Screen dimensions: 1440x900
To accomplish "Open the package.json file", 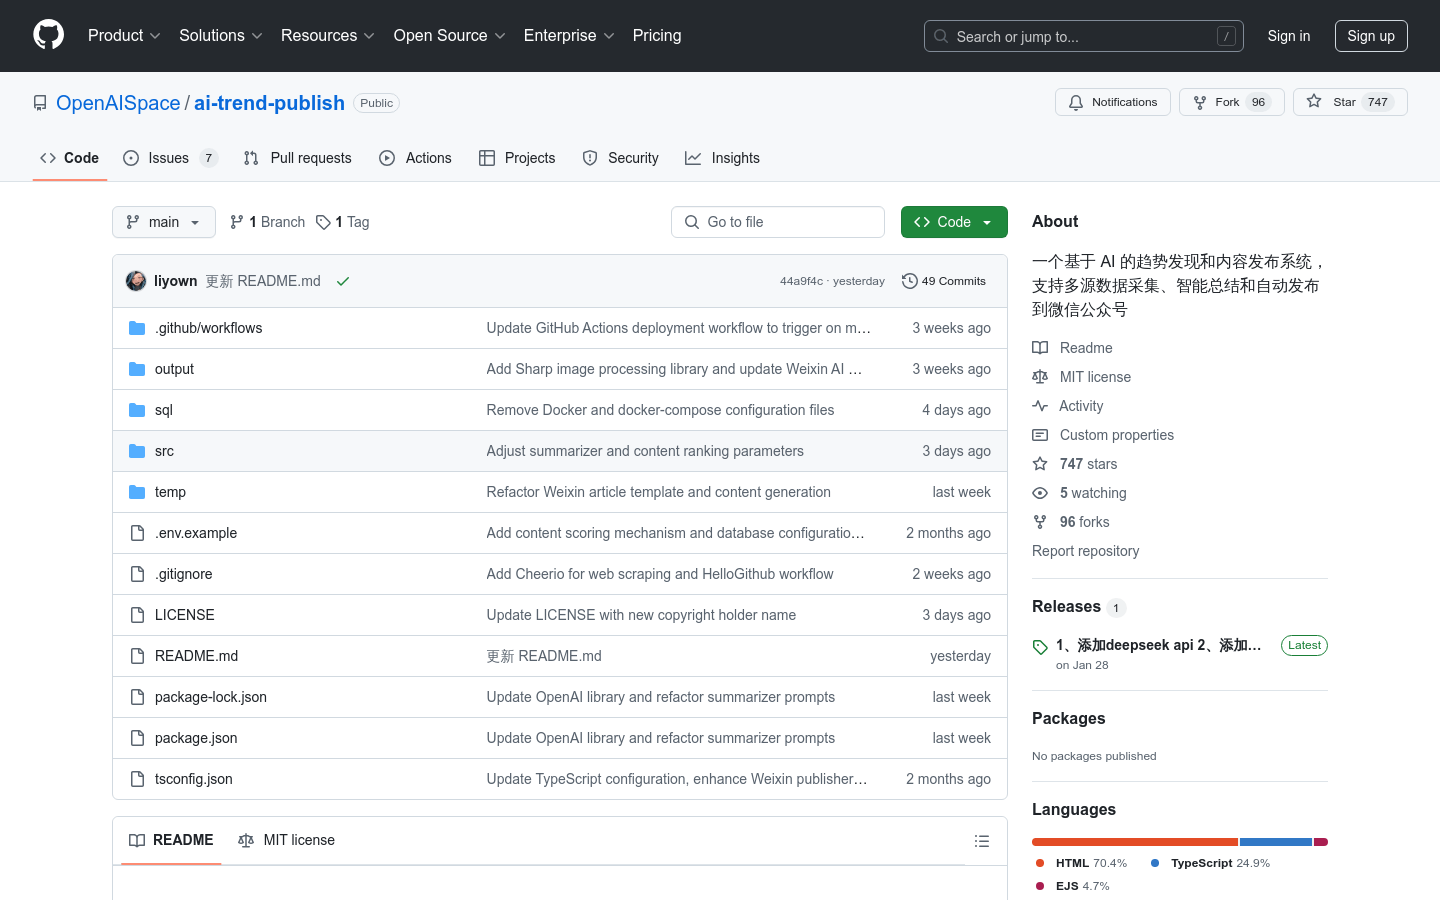I will point(196,738).
